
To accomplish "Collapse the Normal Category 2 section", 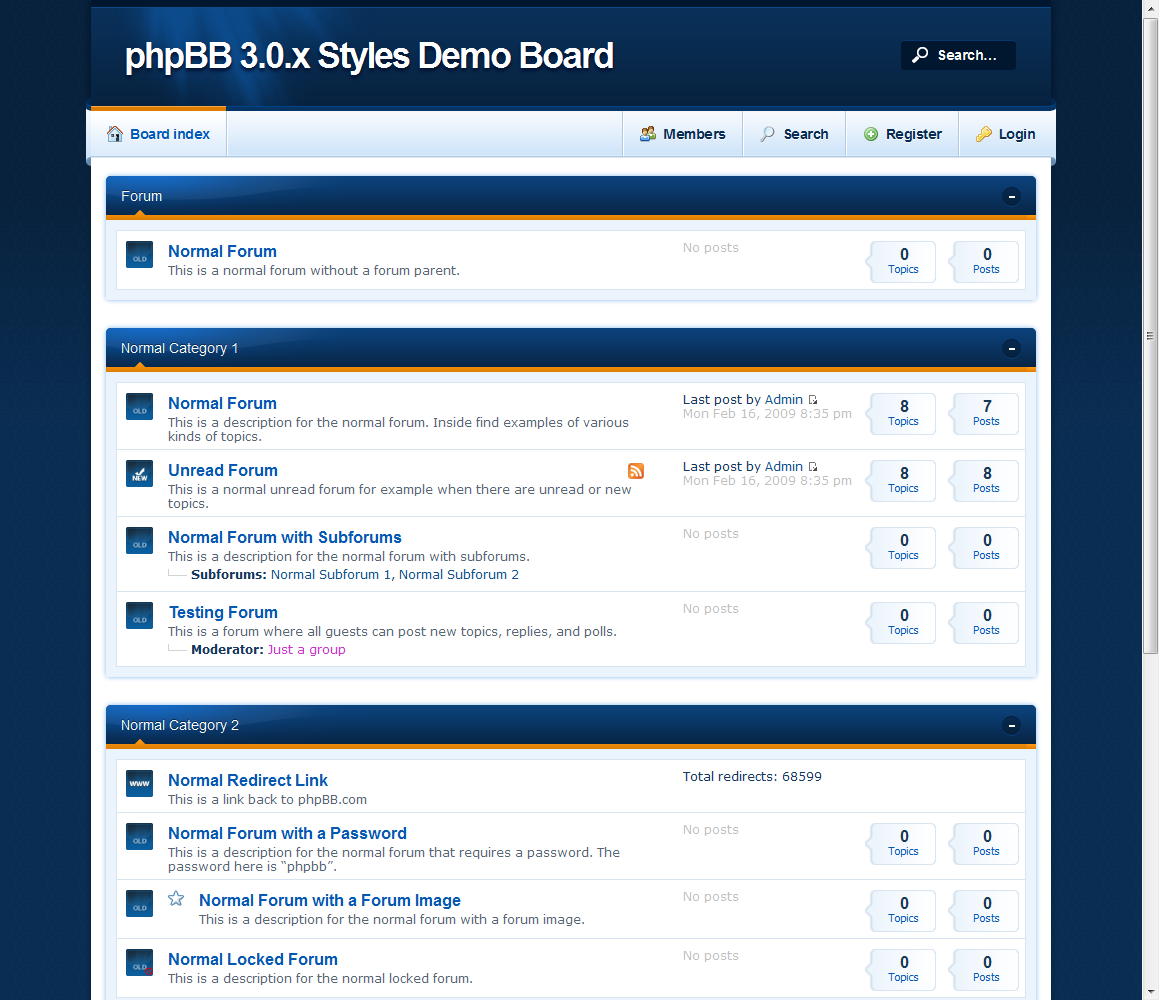I will point(1012,725).
